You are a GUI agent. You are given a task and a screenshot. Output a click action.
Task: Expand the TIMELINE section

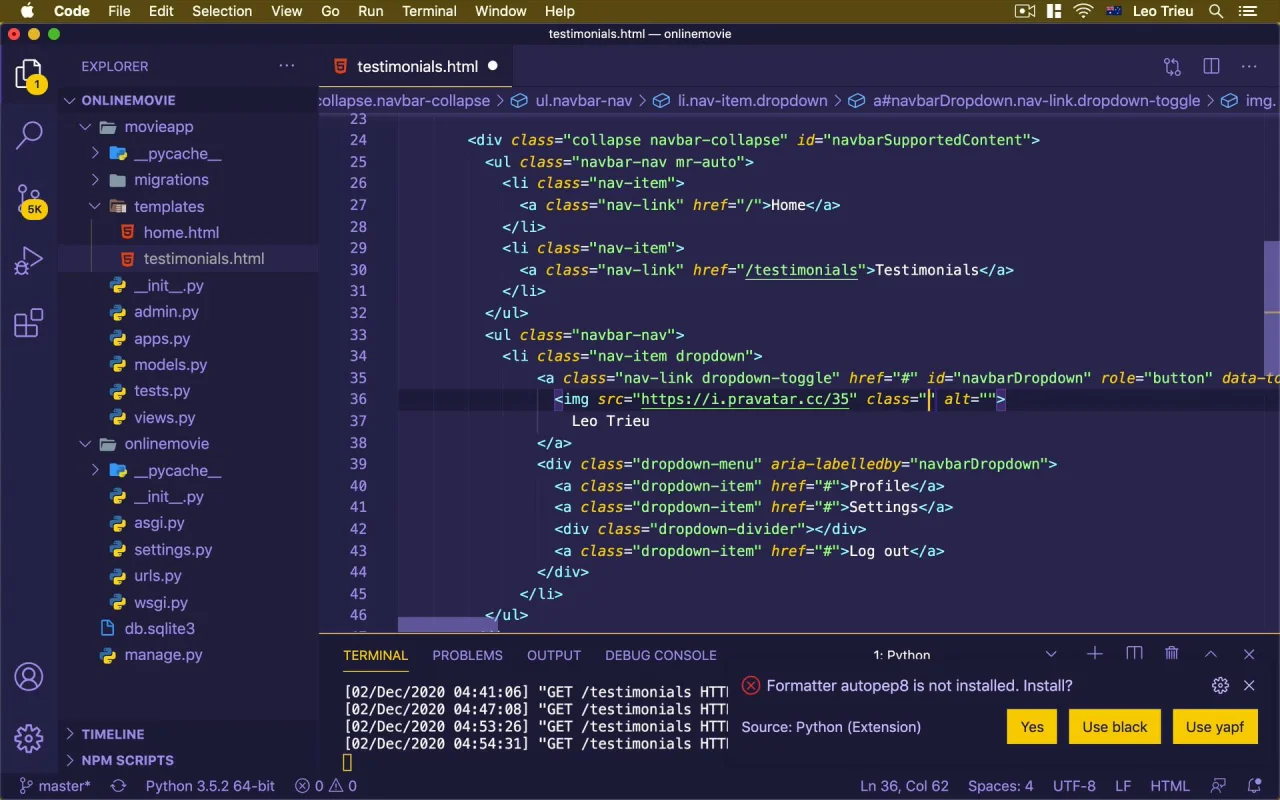pos(112,734)
